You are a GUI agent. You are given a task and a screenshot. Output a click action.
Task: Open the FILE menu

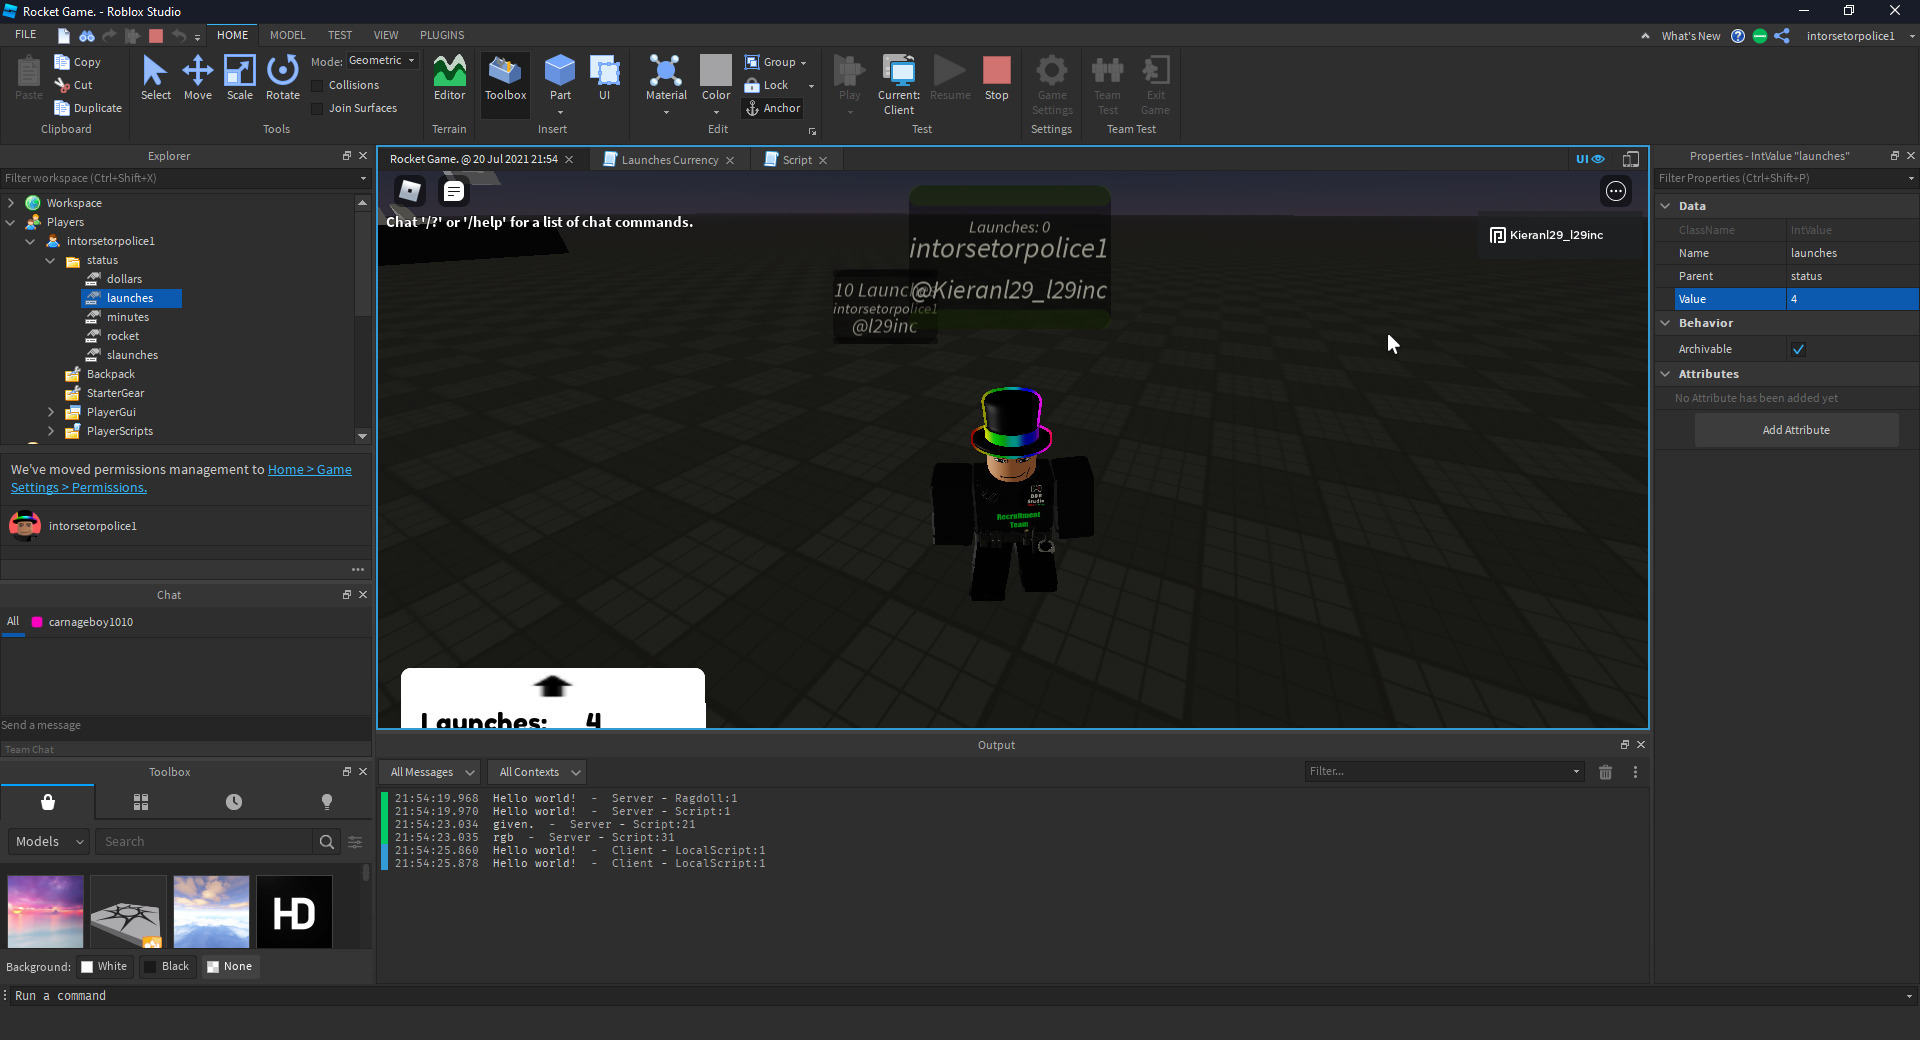point(26,35)
